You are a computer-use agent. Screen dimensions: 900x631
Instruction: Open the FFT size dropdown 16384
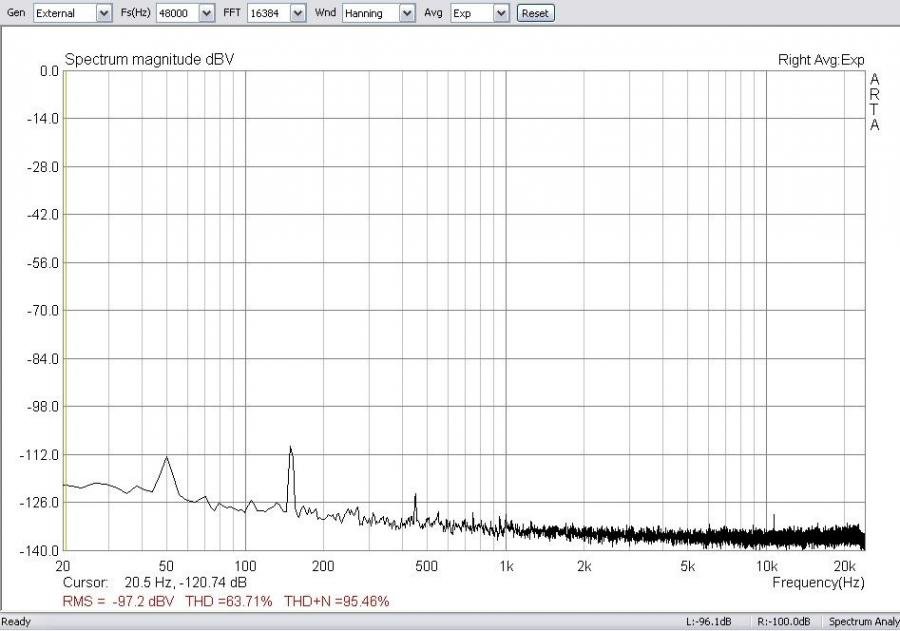tap(276, 13)
